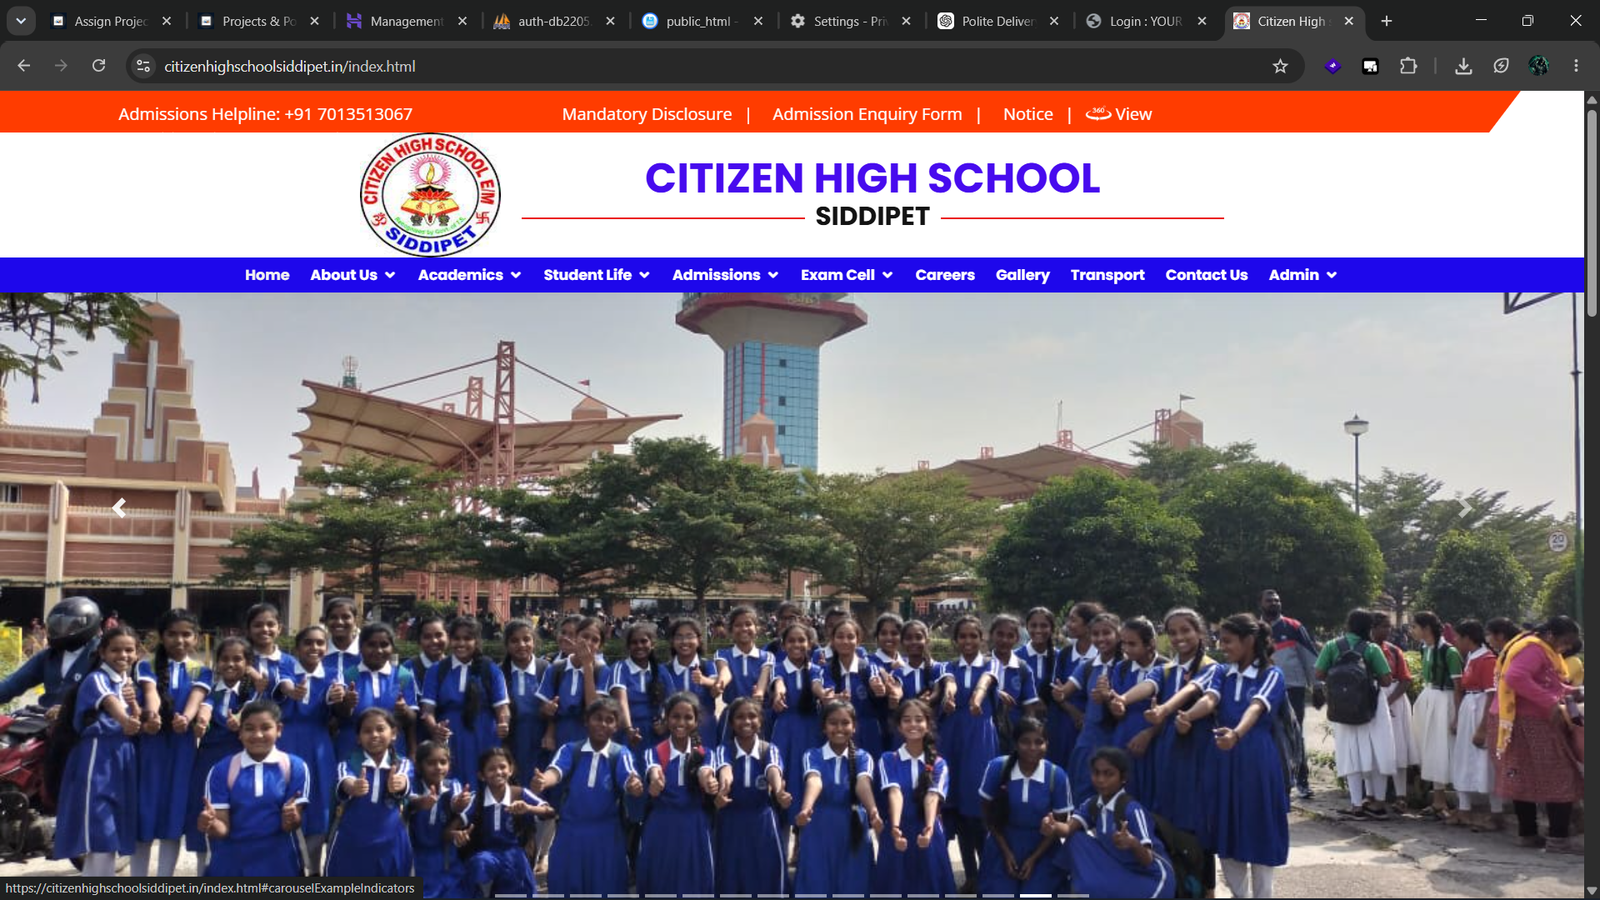The width and height of the screenshot is (1600, 900).
Task: Open a new browser tab
Action: coord(1386,21)
